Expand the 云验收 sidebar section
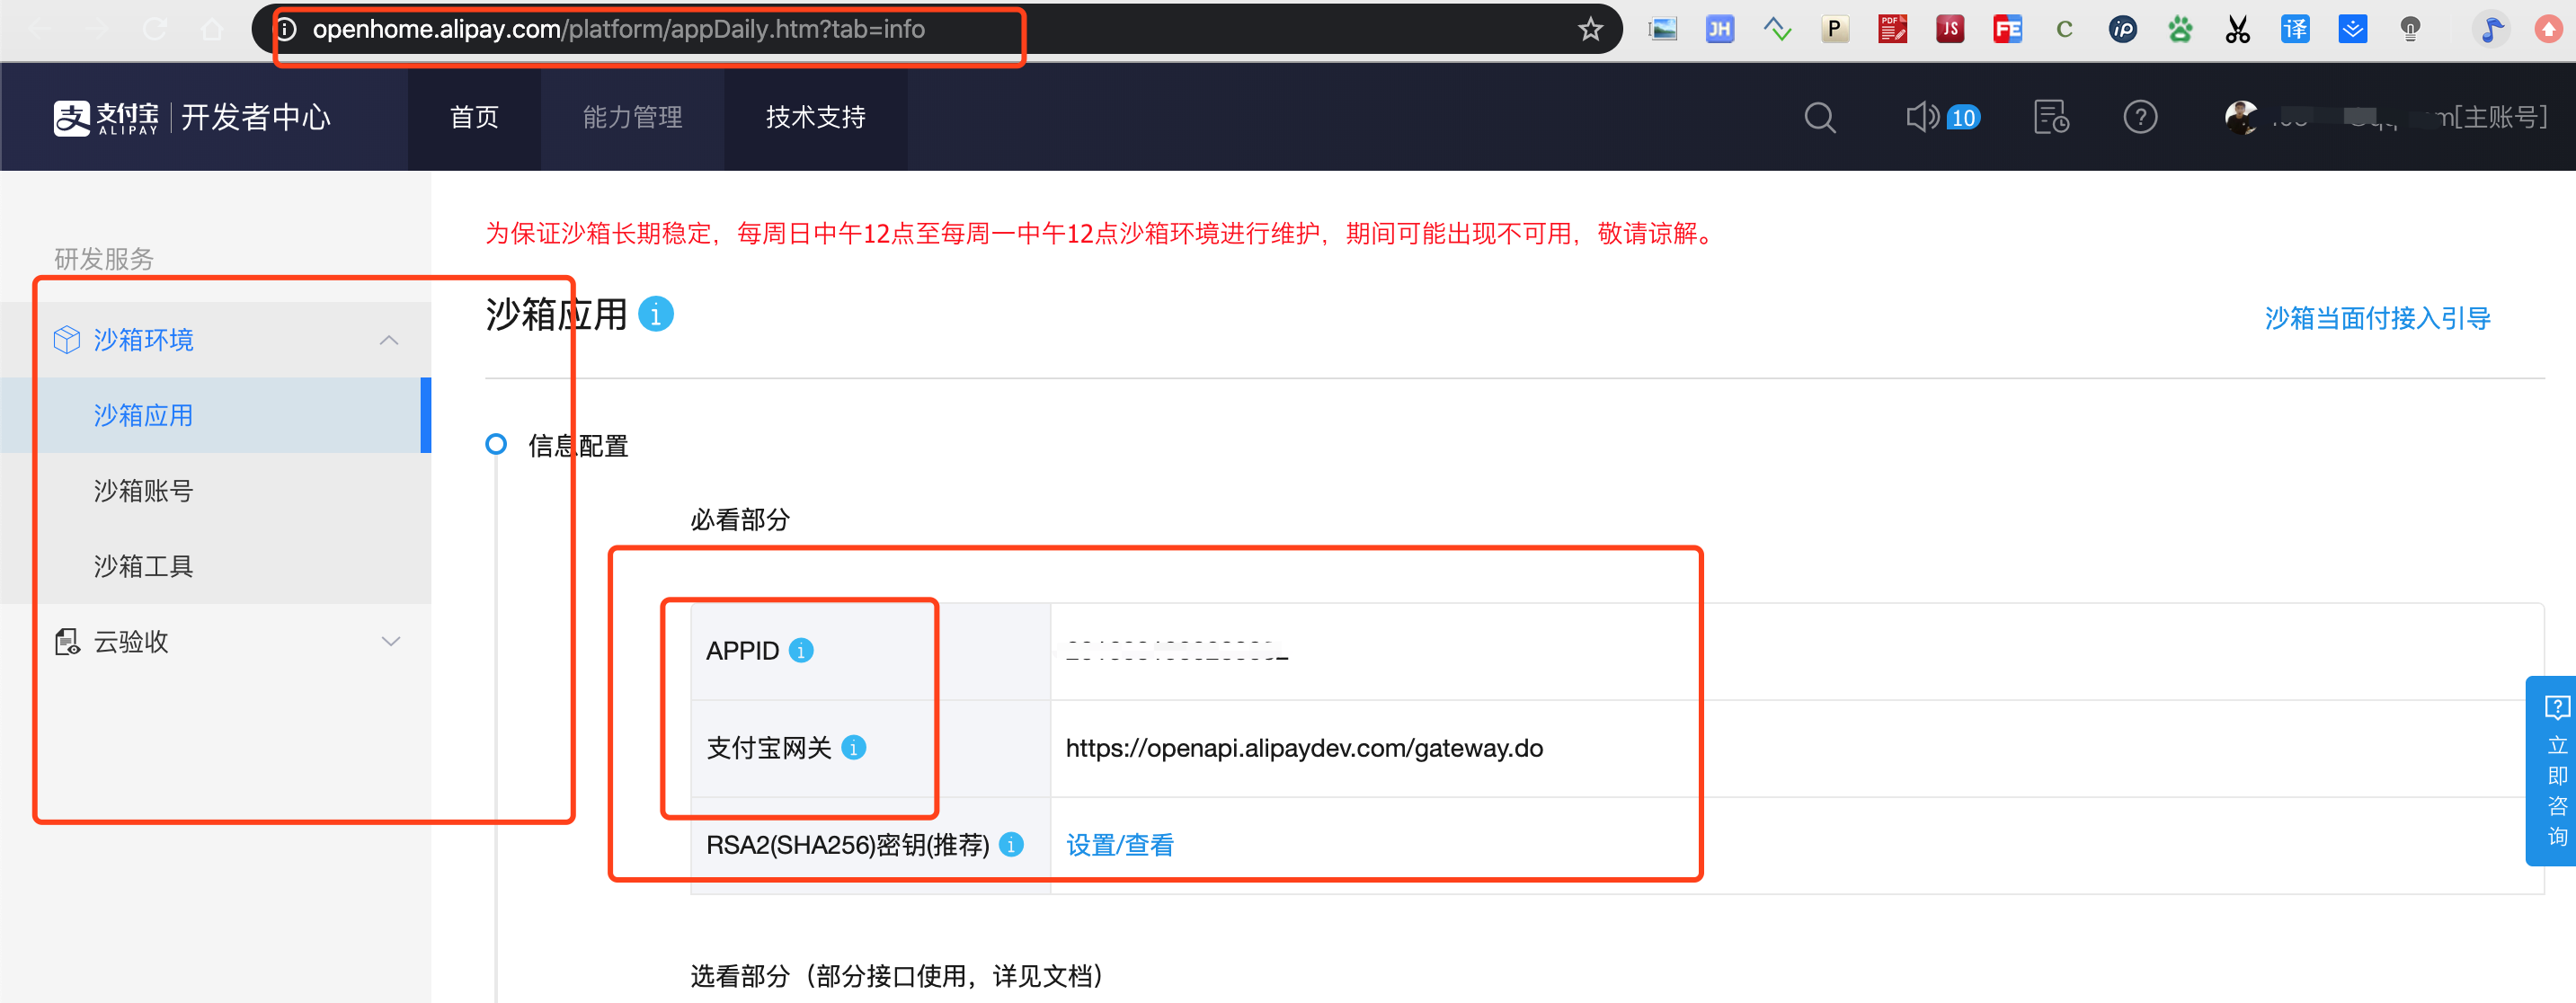This screenshot has width=2576, height=1003. point(391,641)
